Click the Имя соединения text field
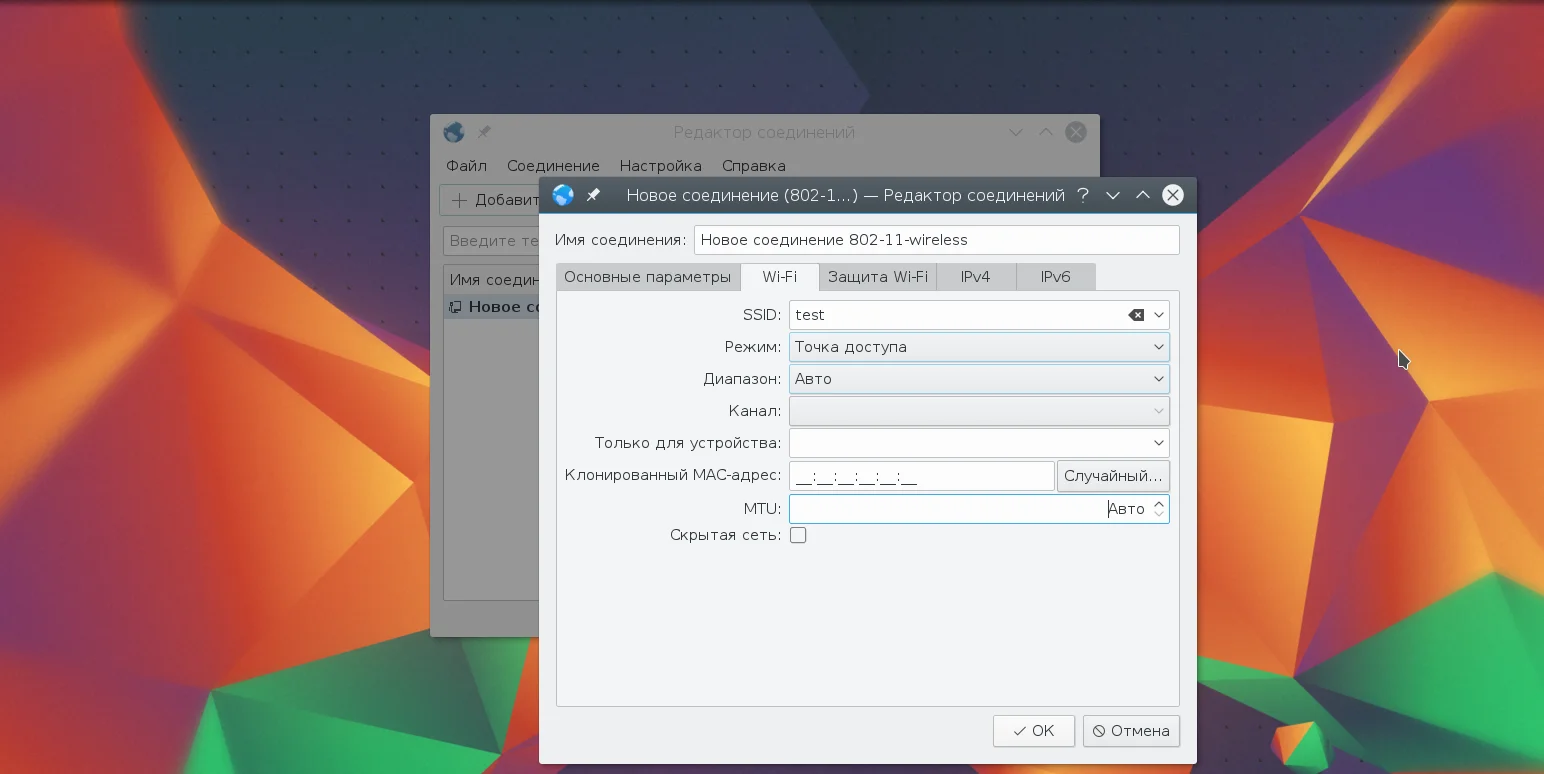The width and height of the screenshot is (1544, 774). pos(936,240)
